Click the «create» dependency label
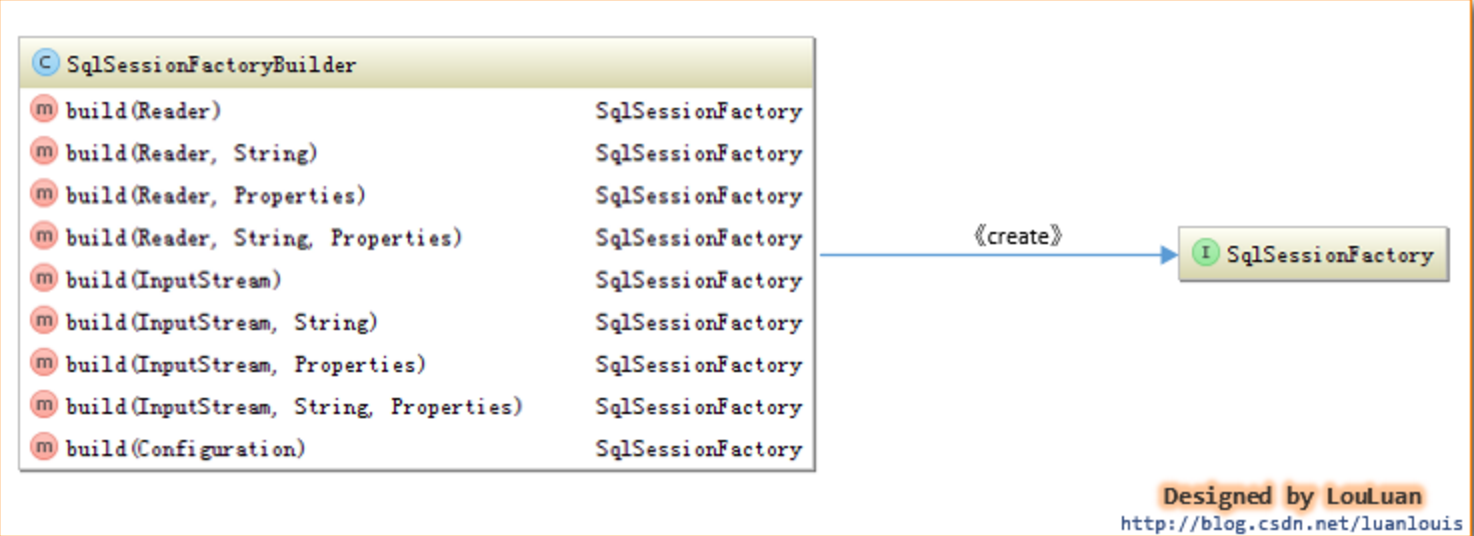This screenshot has width=1474, height=536. point(1017,236)
